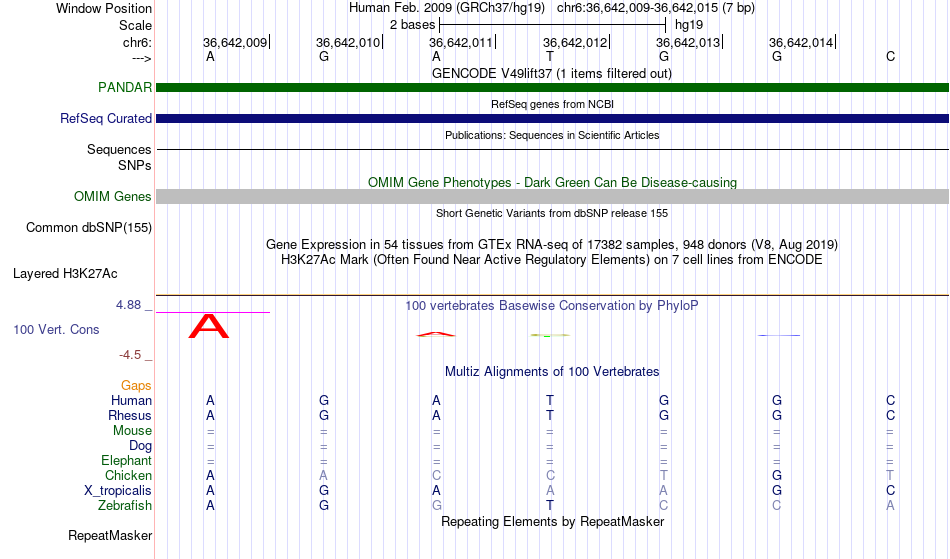Click 100 vertebrates Basewise Conservation by PhyloP title

point(552,306)
